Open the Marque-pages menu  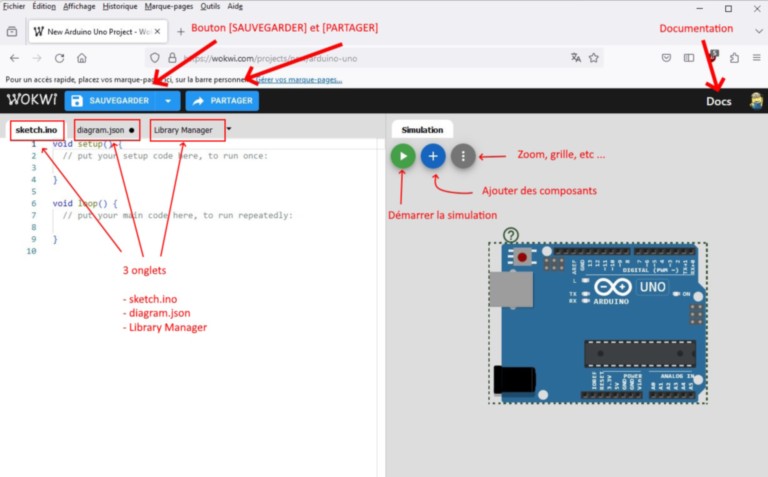(x=168, y=6)
